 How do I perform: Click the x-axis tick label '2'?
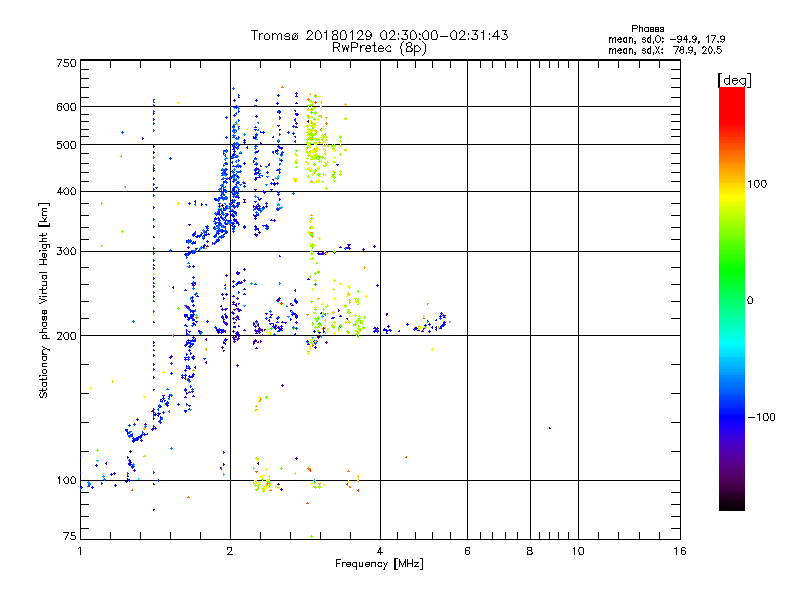(230, 551)
